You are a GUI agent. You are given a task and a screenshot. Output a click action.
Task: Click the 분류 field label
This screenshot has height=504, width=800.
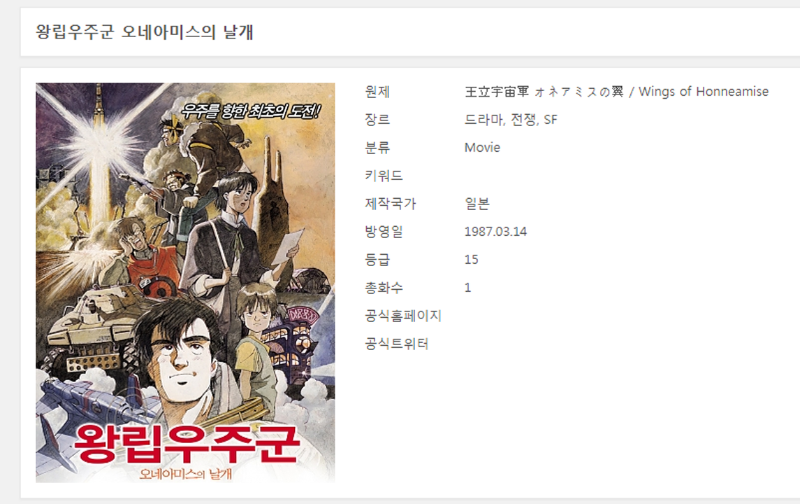[377, 148]
